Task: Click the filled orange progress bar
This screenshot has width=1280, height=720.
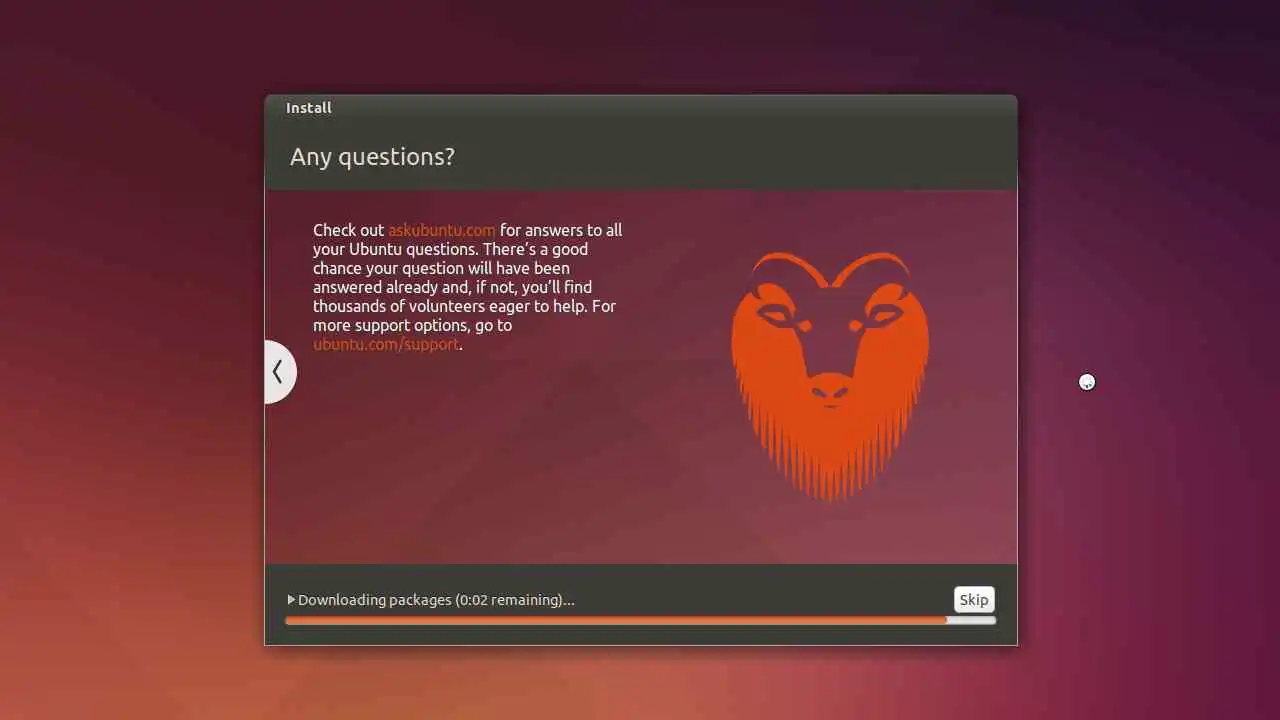Action: click(616, 621)
